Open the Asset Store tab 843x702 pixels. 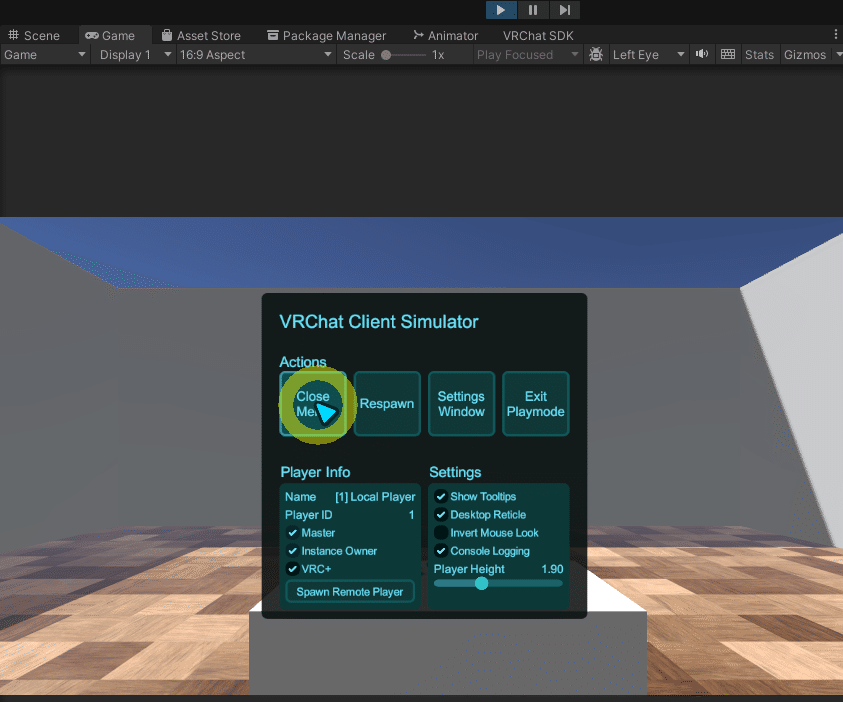pos(201,35)
